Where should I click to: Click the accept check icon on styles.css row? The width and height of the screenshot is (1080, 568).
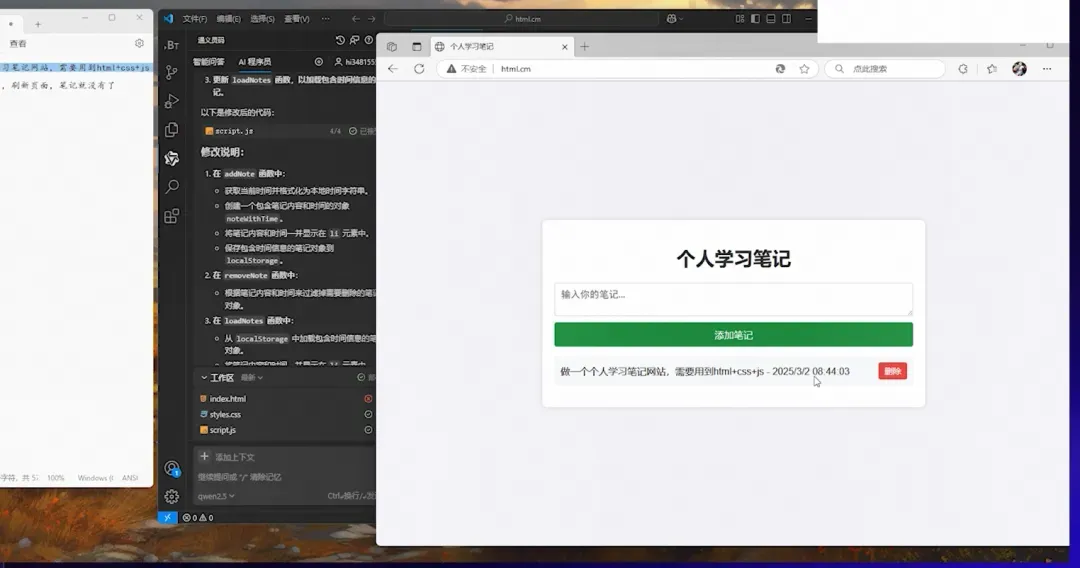[368, 414]
